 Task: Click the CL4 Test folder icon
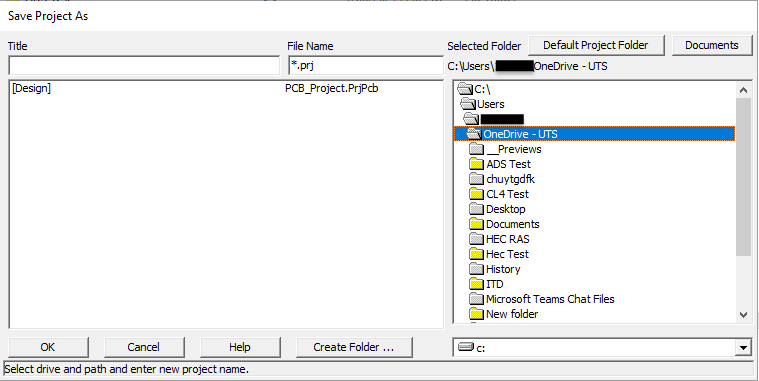[477, 194]
